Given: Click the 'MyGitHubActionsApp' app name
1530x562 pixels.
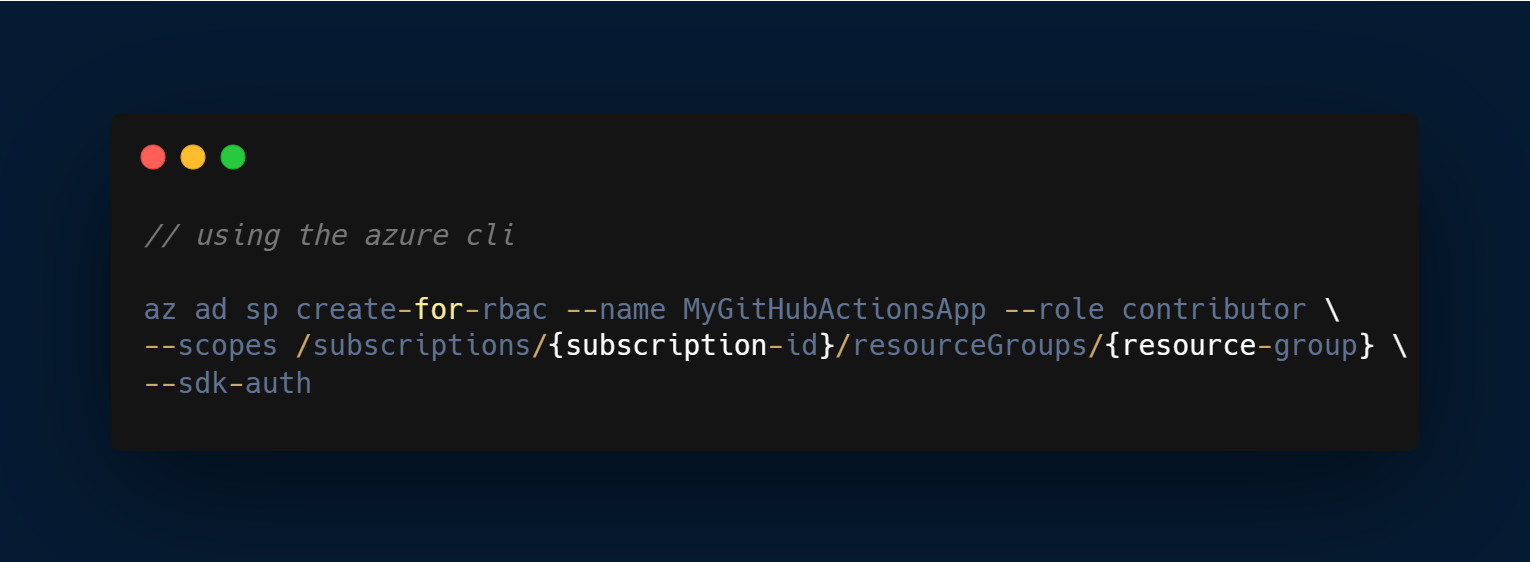Looking at the screenshot, I should click(835, 309).
